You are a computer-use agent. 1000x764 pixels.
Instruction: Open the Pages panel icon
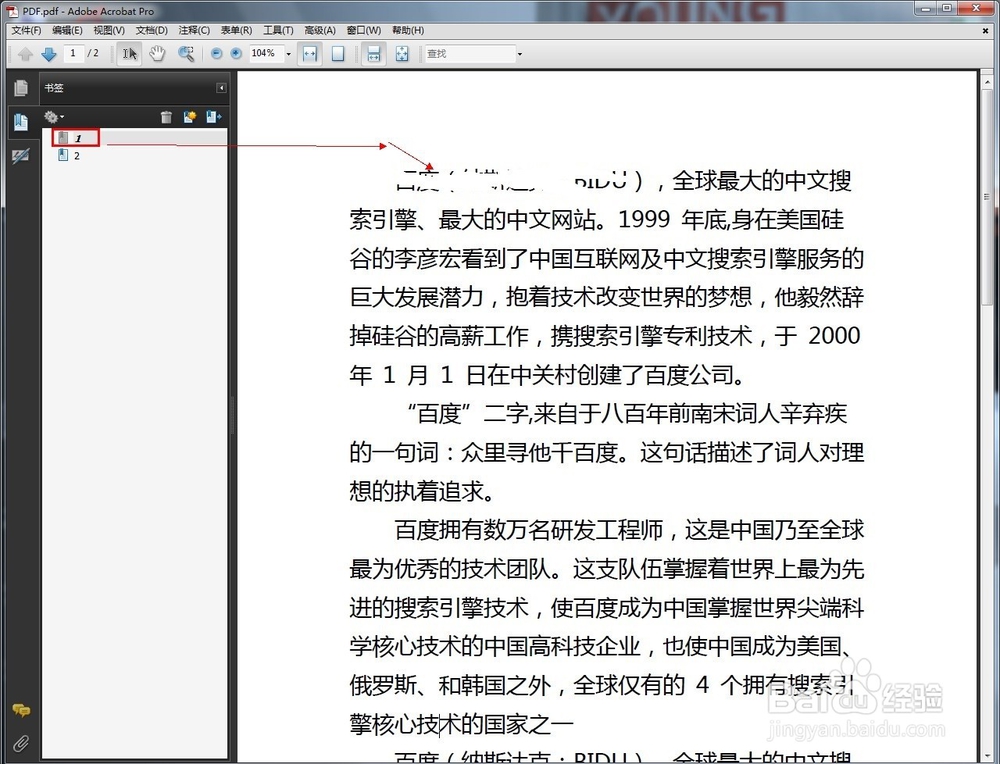(20, 88)
